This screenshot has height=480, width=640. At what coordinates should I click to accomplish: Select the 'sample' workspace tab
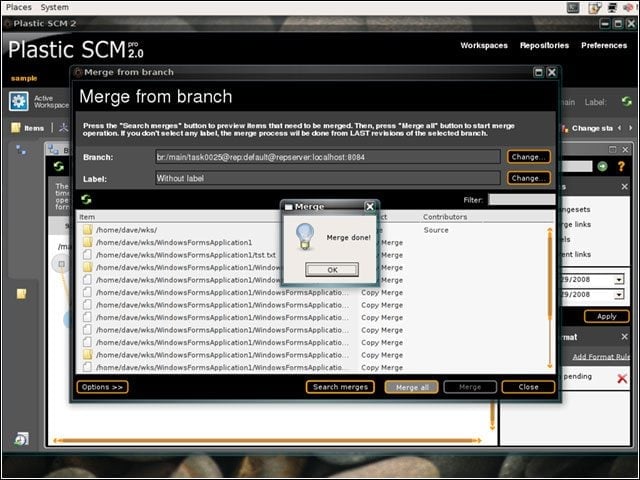(x=24, y=78)
